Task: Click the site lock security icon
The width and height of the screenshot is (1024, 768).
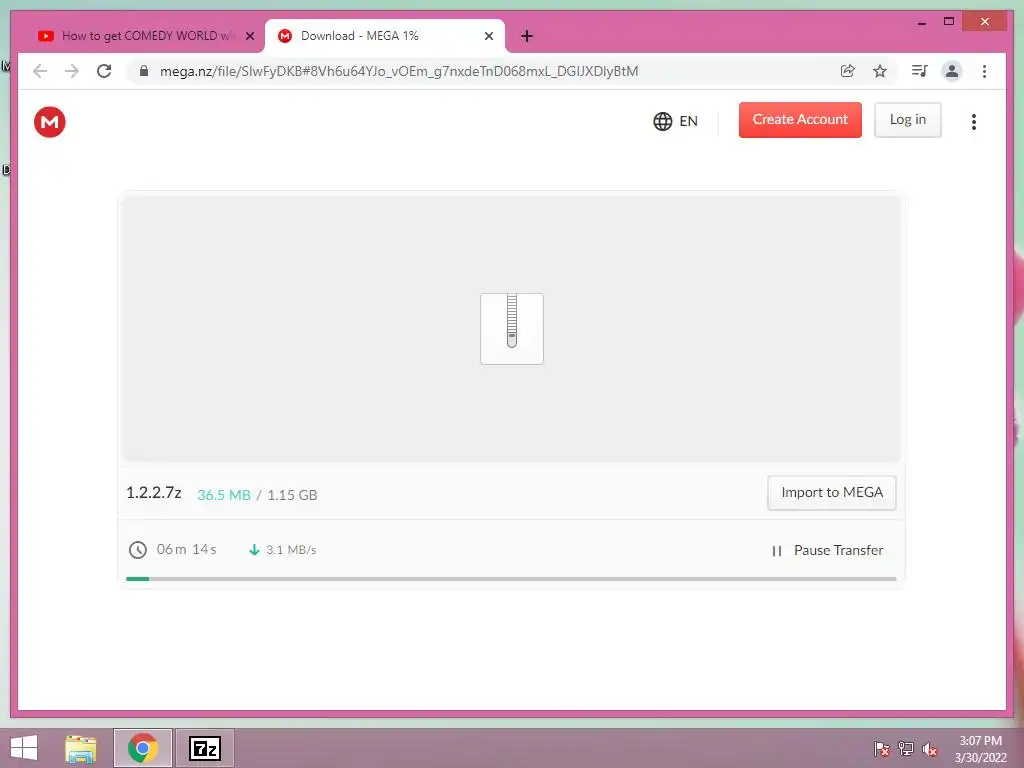Action: (144, 71)
